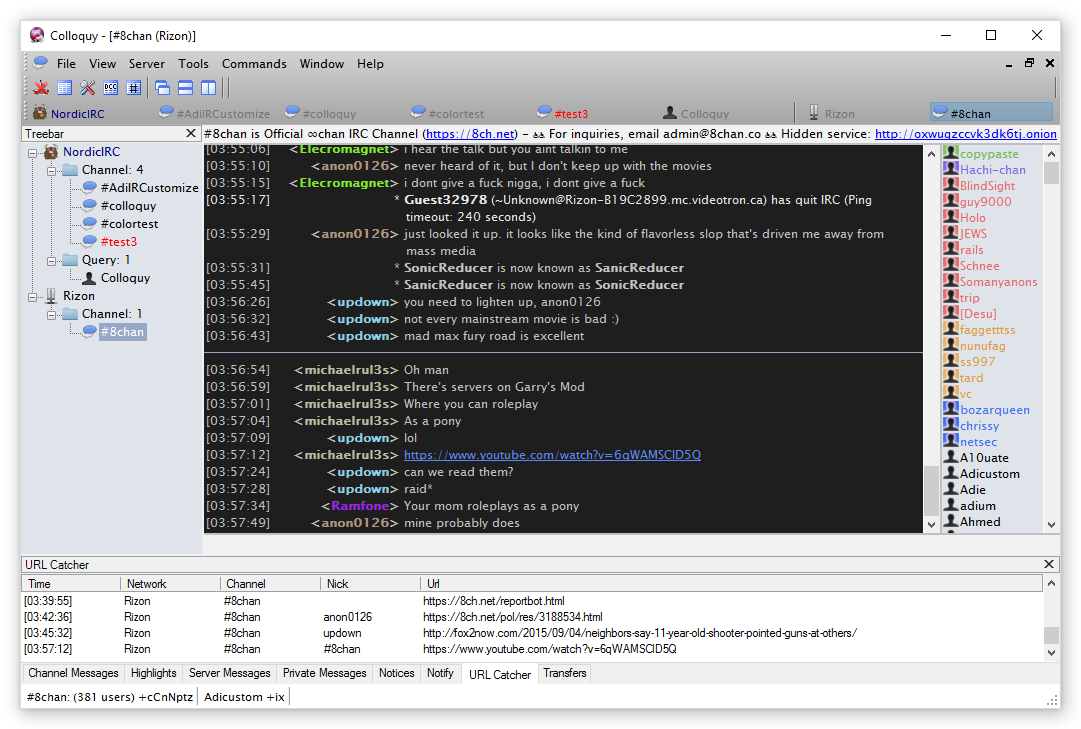Click the user icon beside A10uate
The image size is (1081, 729).
tap(951, 457)
